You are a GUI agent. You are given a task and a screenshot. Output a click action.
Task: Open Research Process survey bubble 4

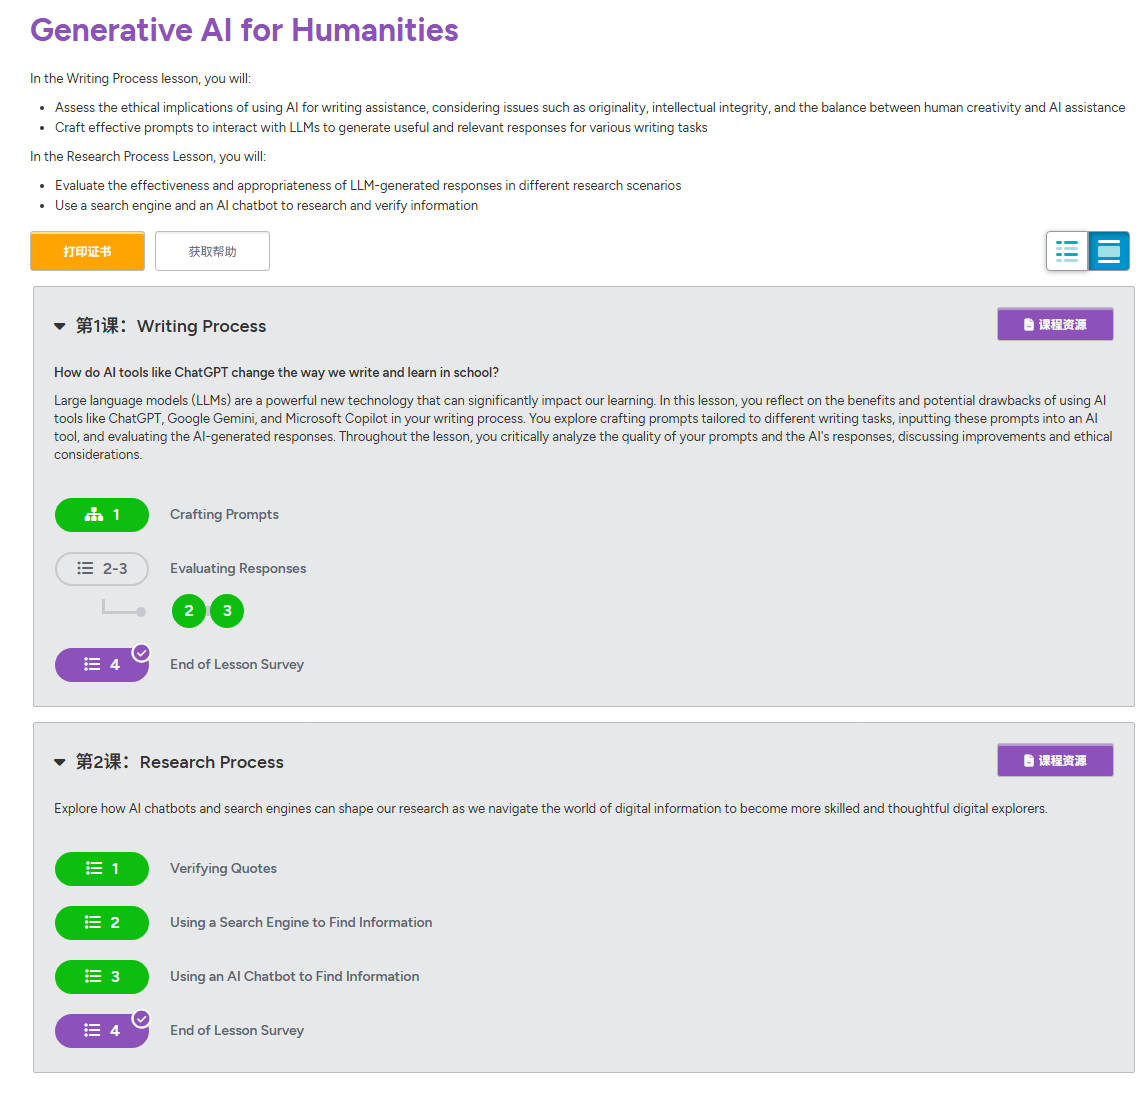pyautogui.click(x=102, y=1031)
